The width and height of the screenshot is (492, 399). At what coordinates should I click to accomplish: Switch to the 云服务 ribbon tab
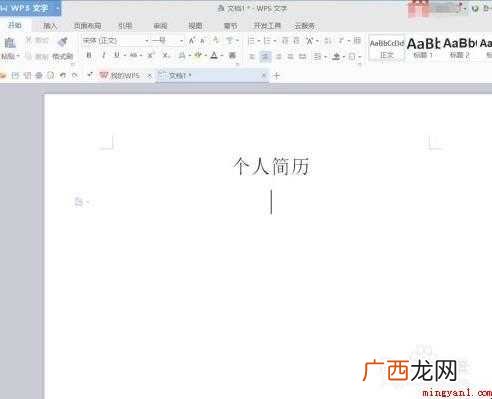304,26
